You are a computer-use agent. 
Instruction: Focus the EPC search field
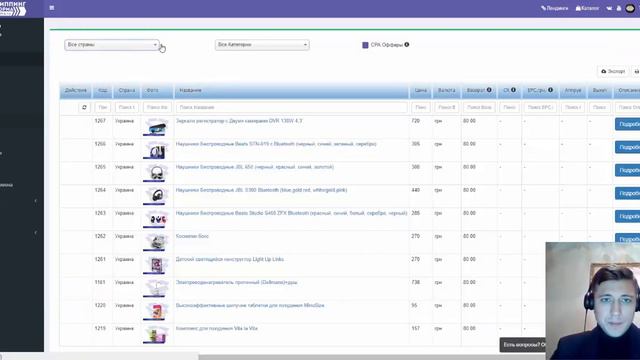point(540,107)
